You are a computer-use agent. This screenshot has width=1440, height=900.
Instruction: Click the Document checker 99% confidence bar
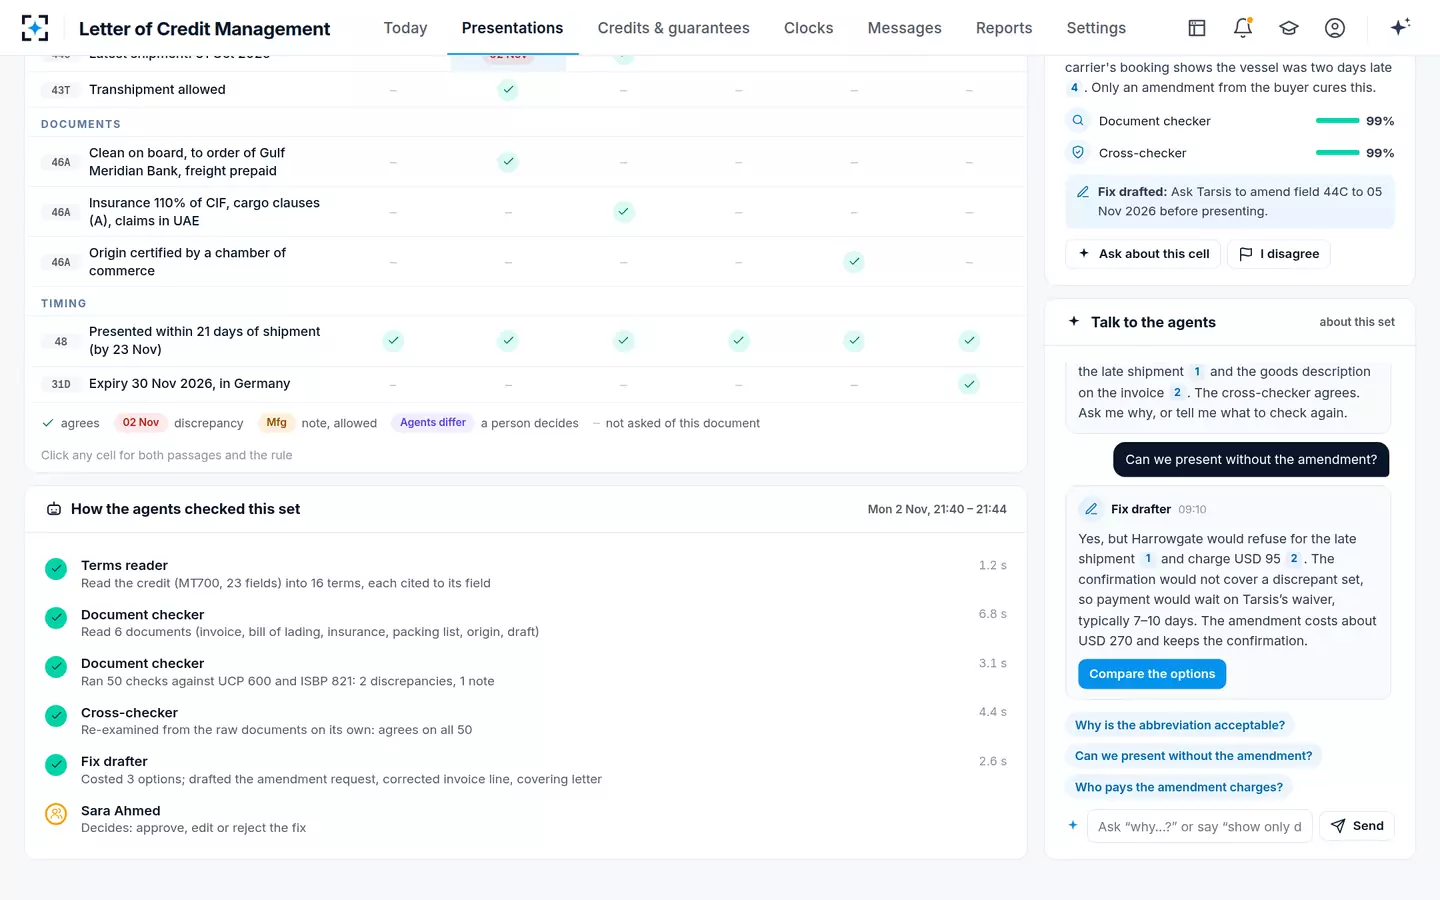point(1337,121)
